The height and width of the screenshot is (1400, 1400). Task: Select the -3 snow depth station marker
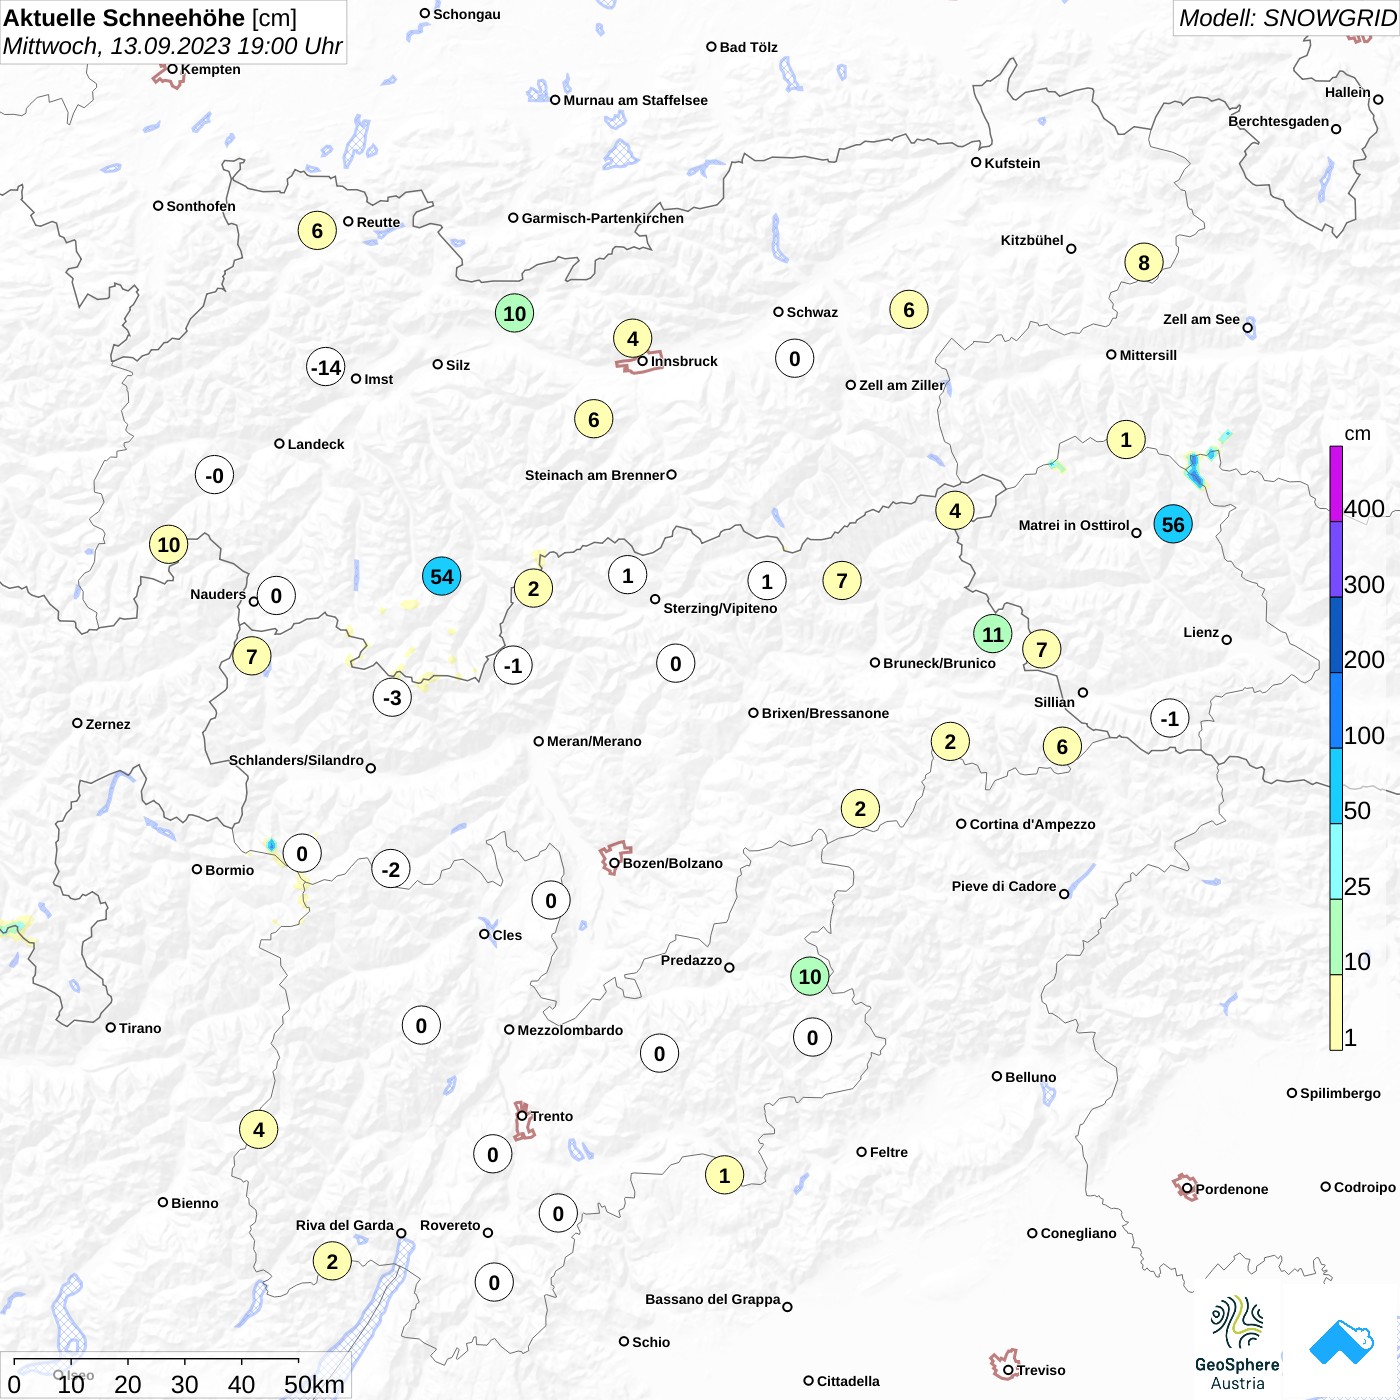pos(392,697)
